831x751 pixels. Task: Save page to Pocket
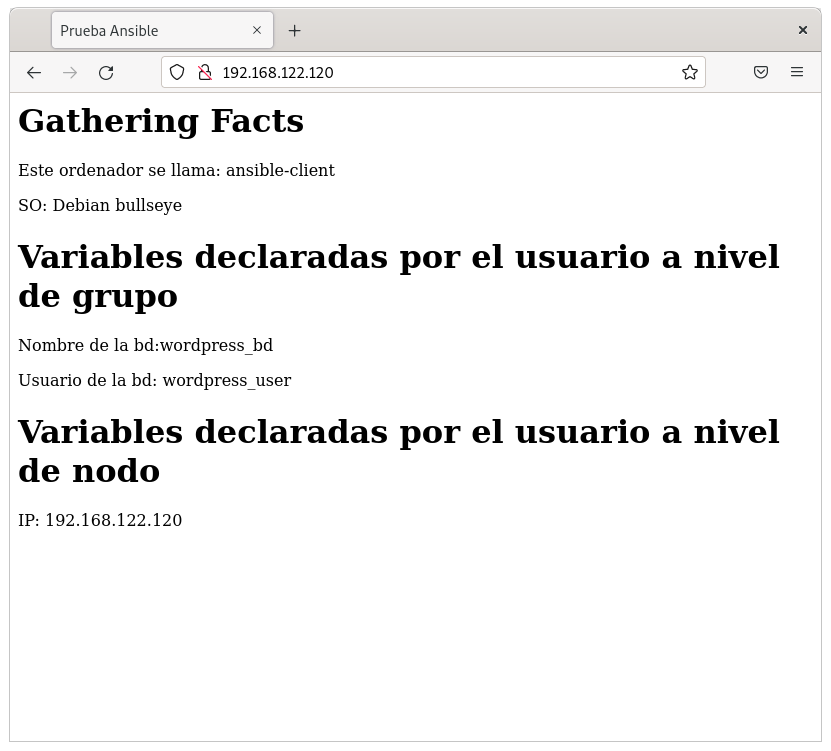tap(761, 72)
